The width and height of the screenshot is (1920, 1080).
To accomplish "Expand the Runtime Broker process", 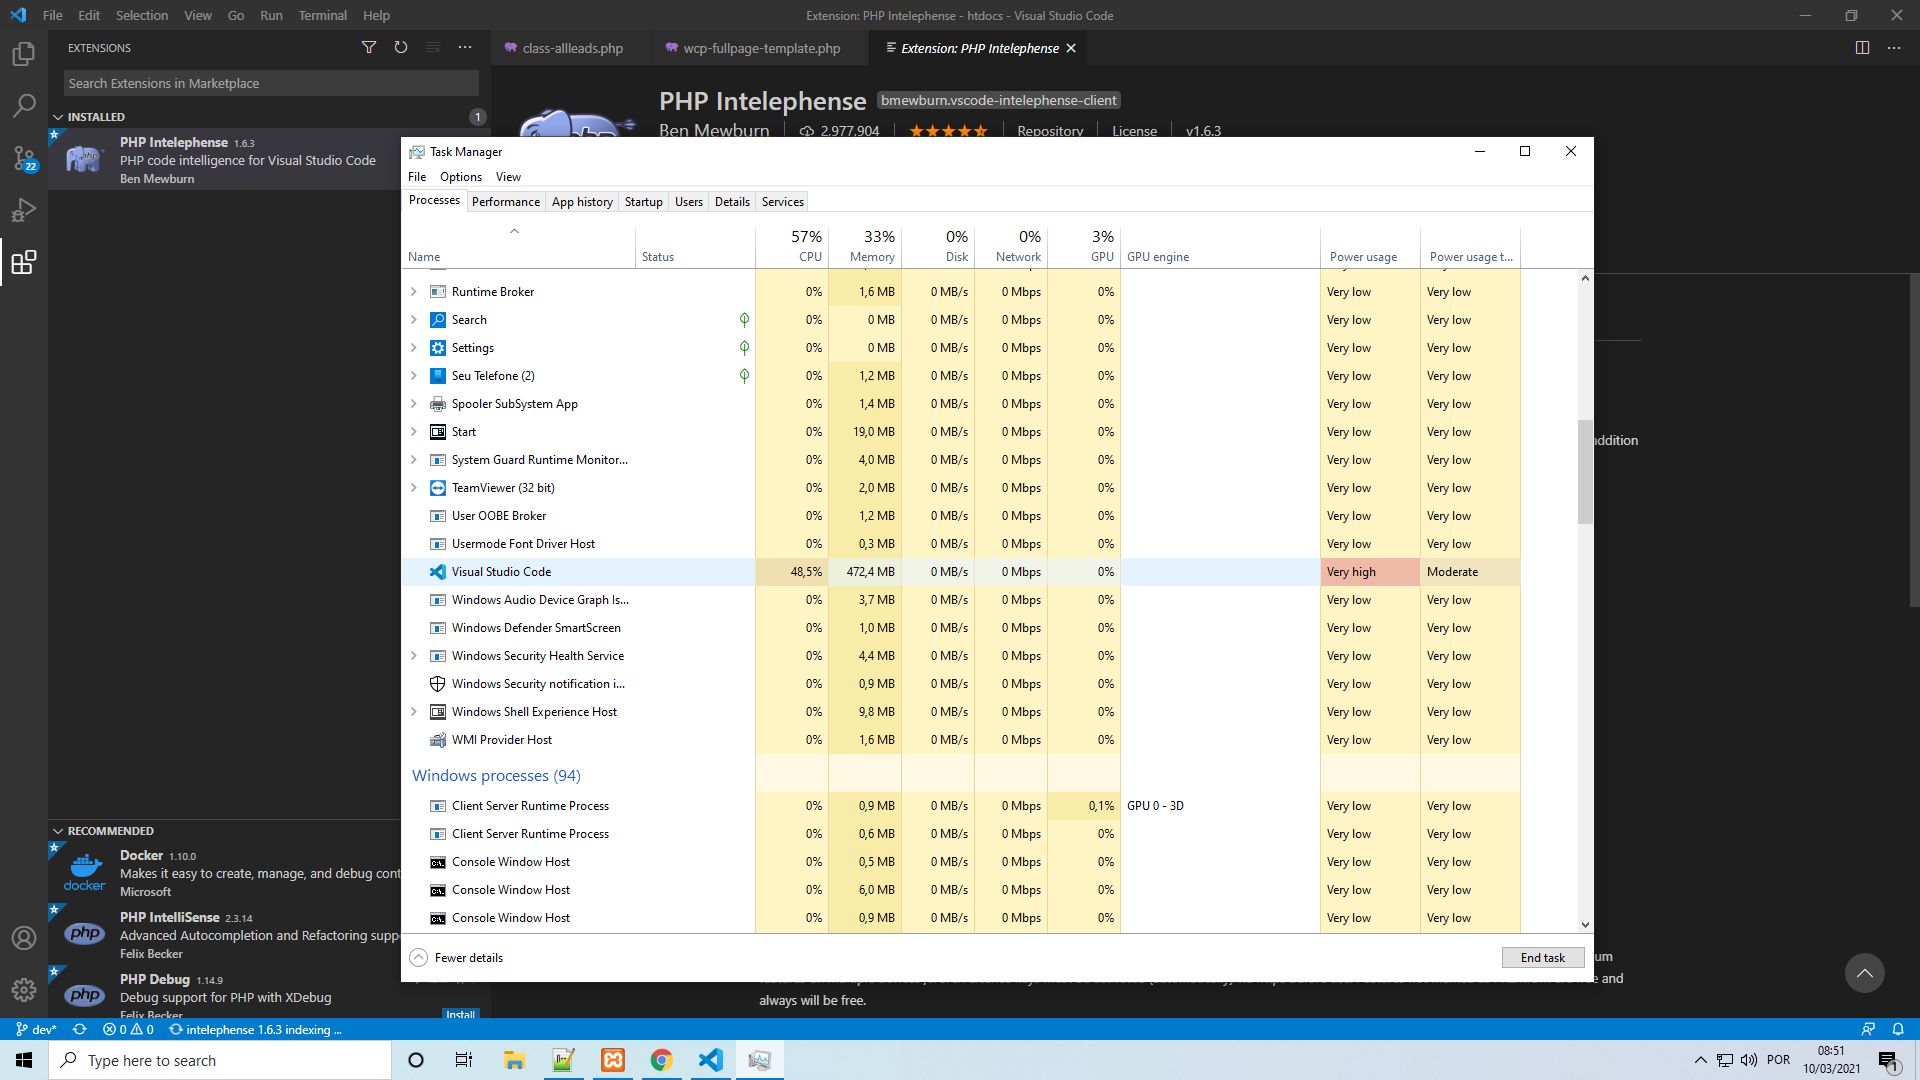I will coord(414,292).
